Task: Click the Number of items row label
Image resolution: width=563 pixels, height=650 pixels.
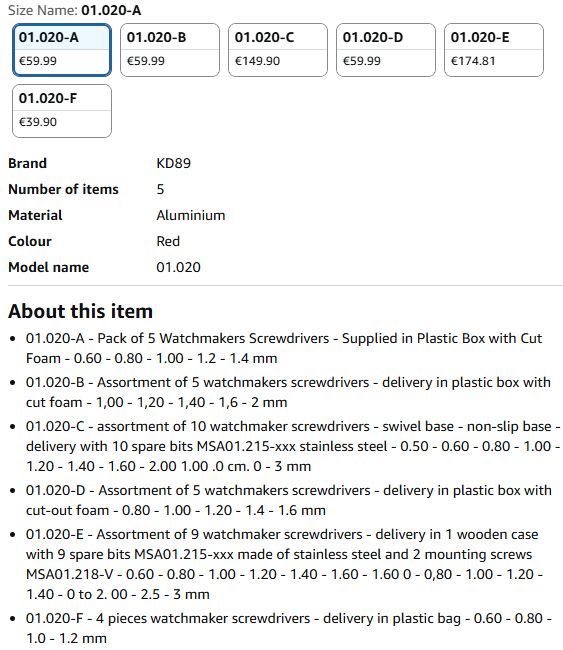Action: coord(63,189)
